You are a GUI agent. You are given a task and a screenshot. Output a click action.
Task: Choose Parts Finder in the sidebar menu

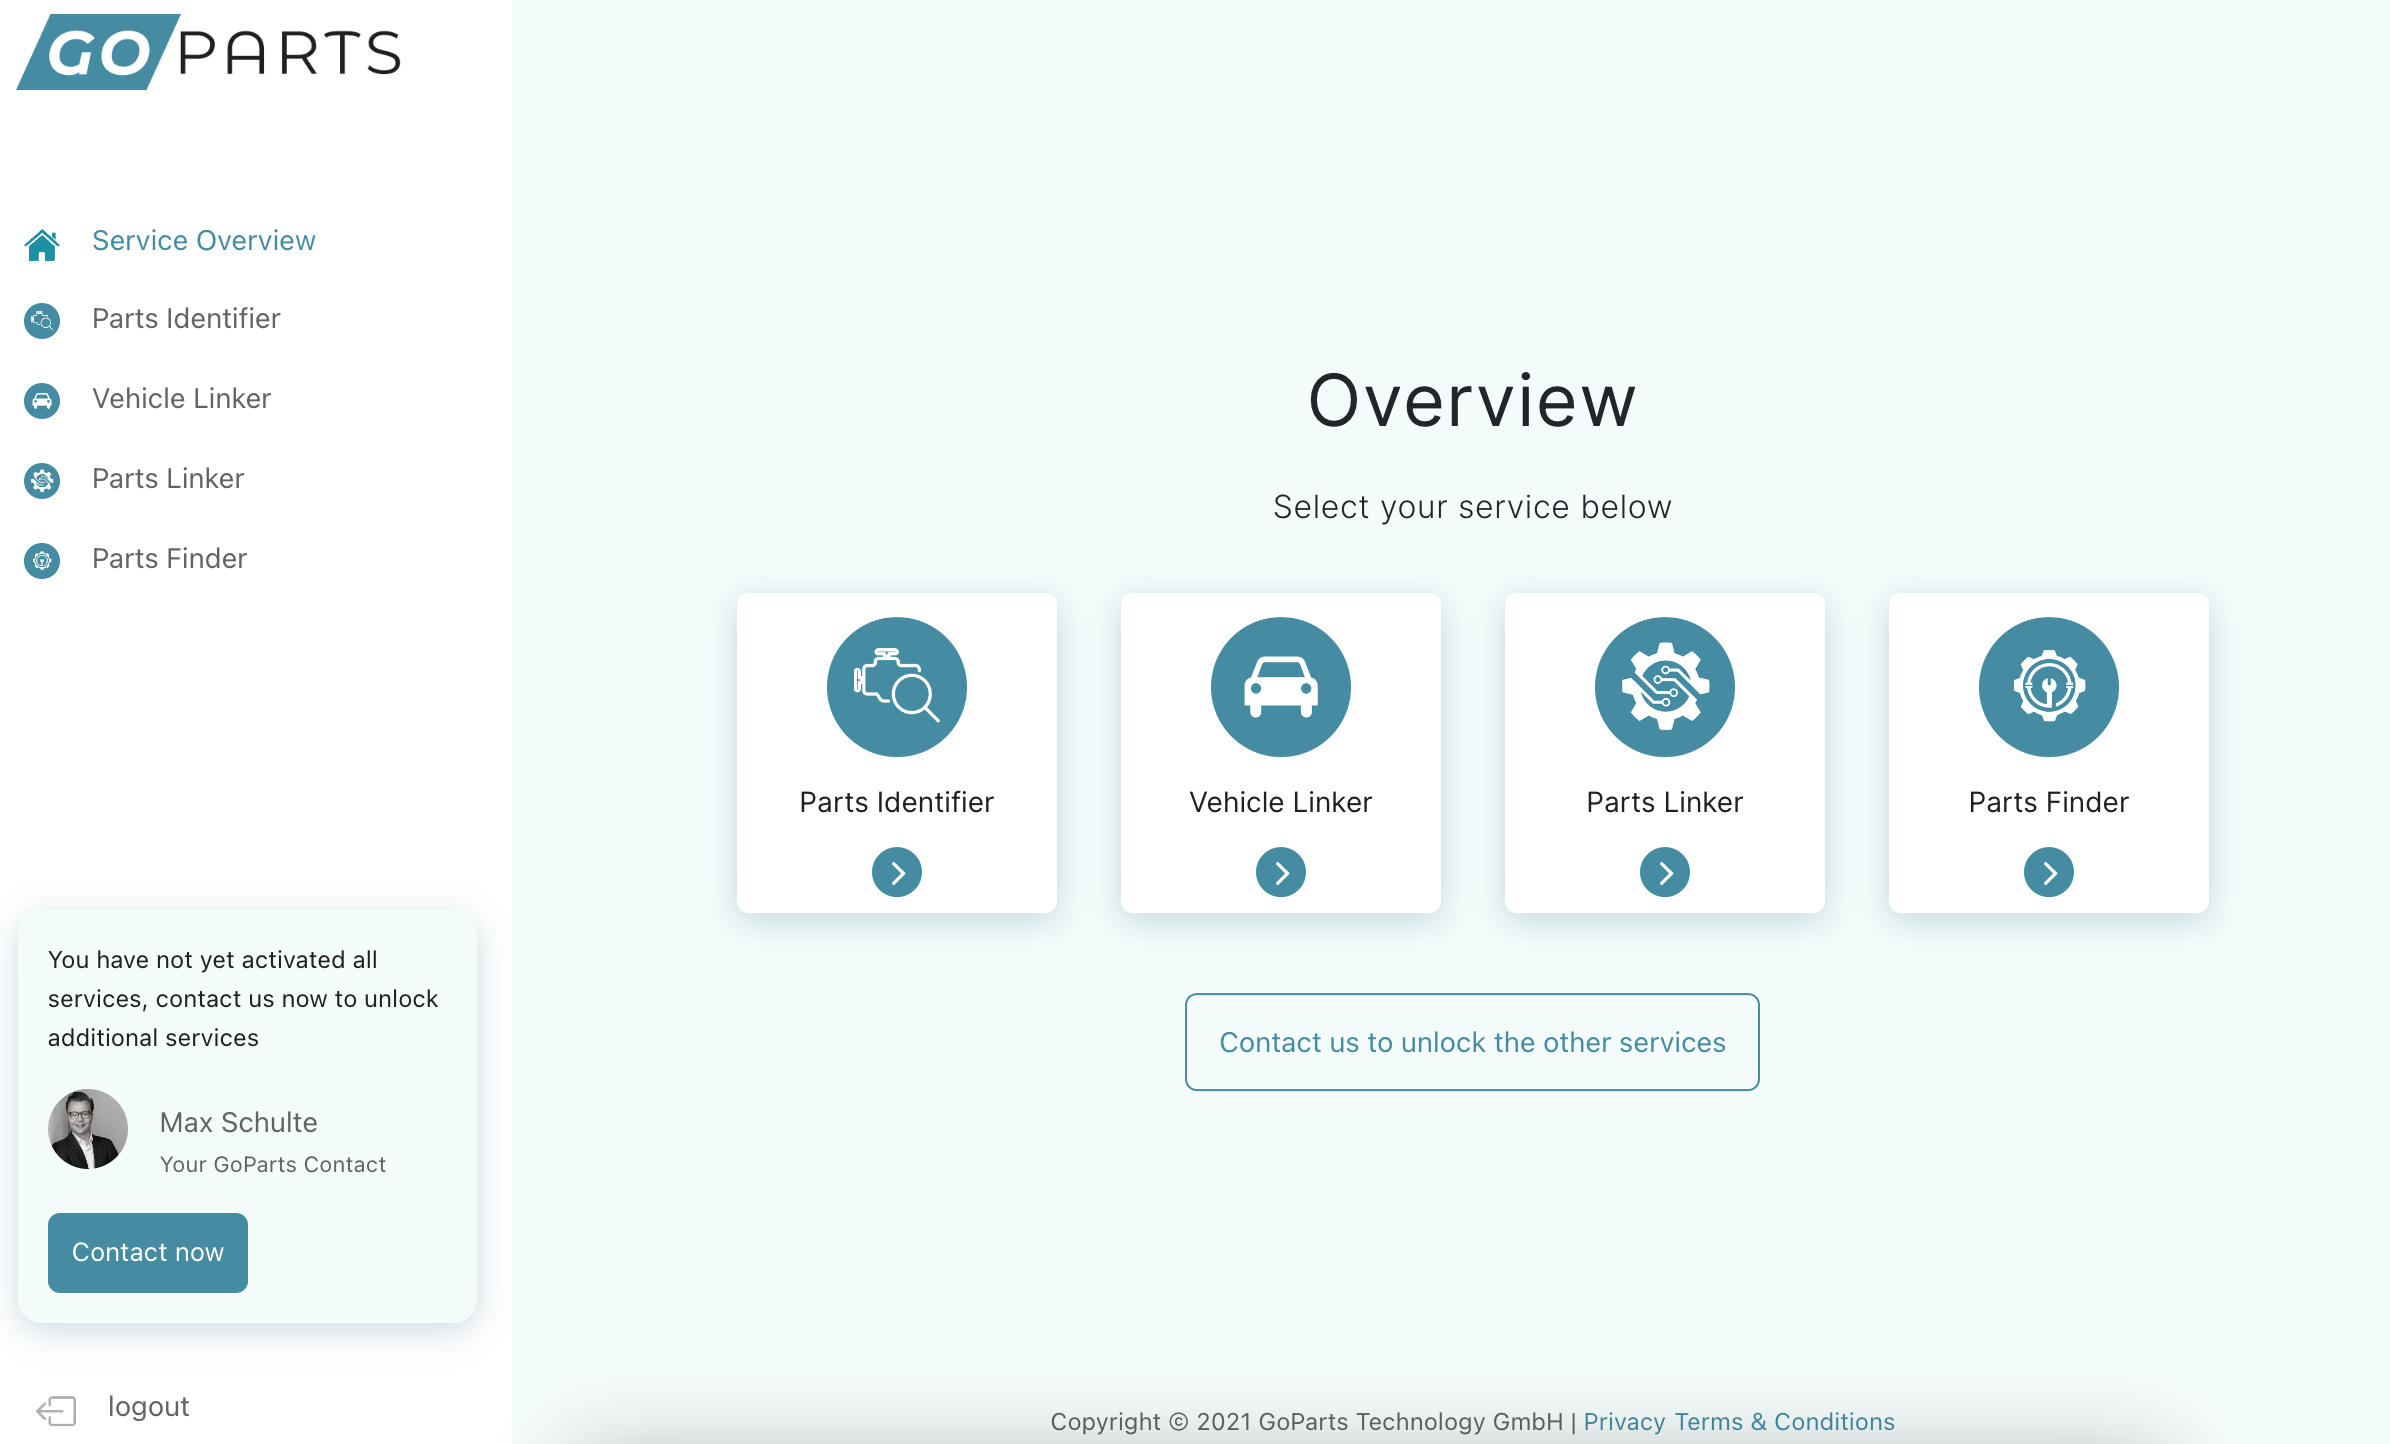[x=170, y=558]
